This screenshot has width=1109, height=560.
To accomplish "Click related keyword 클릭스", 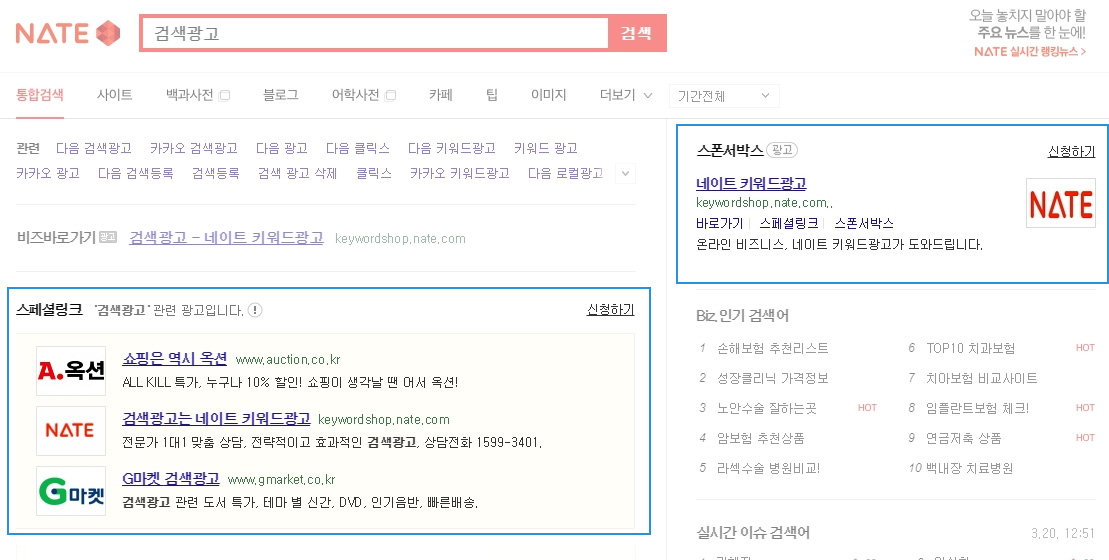I will 374,173.
